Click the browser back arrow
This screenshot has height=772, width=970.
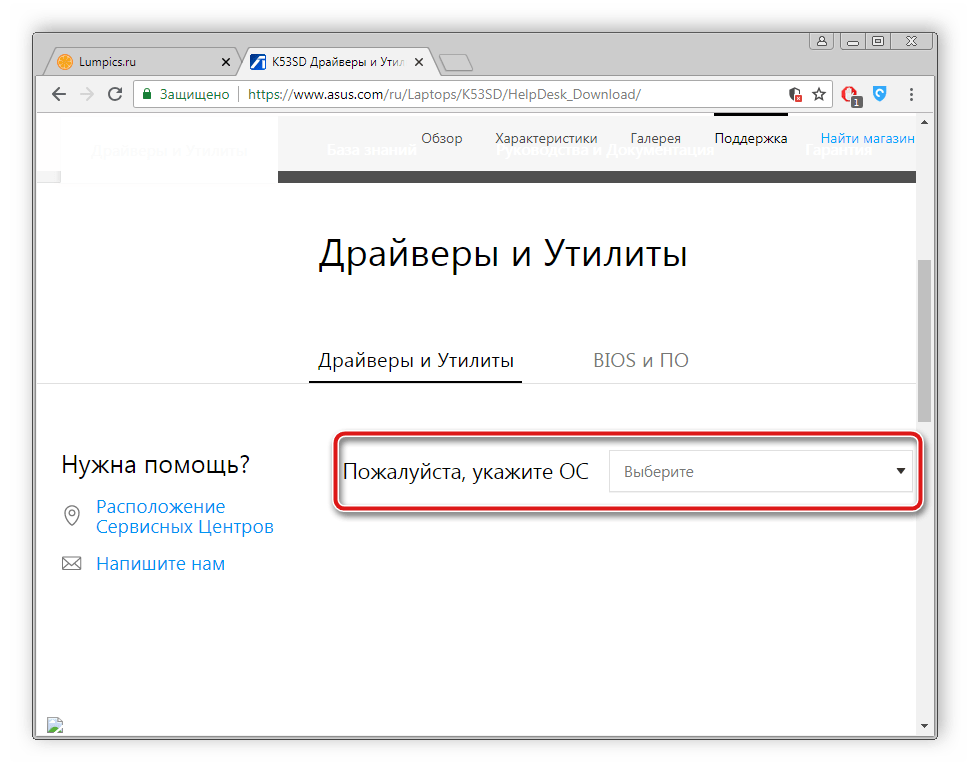[x=59, y=94]
